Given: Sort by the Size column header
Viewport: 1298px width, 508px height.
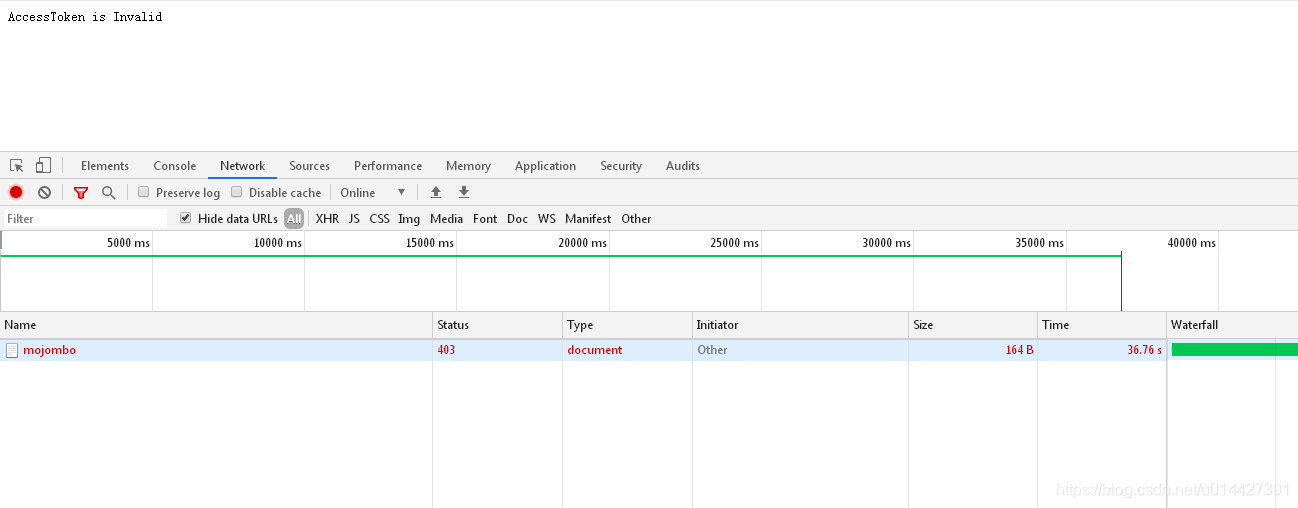Looking at the screenshot, I should tap(973, 325).
